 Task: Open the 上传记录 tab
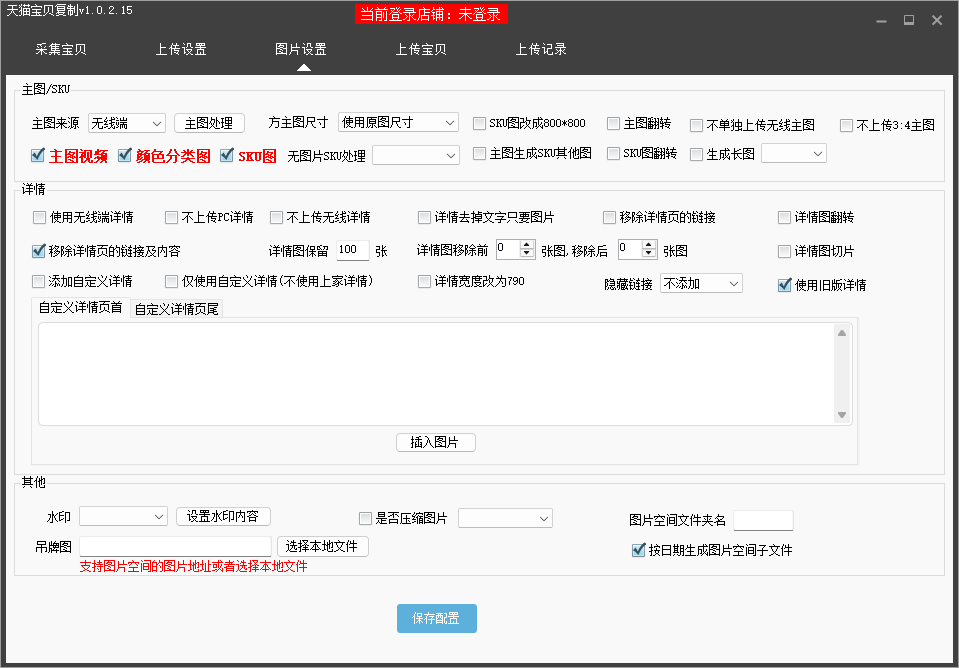coord(540,49)
